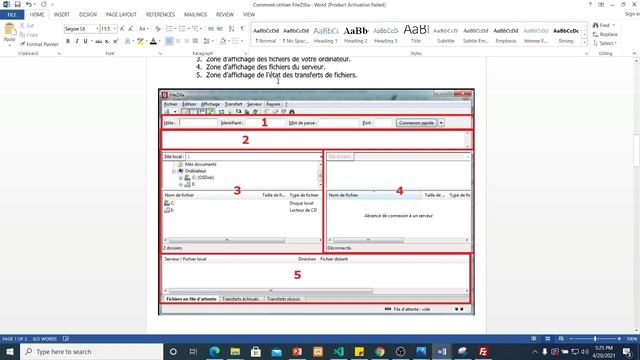Align text right
Image resolution: width=640 pixels, height=360 pixels.
tap(187, 41)
